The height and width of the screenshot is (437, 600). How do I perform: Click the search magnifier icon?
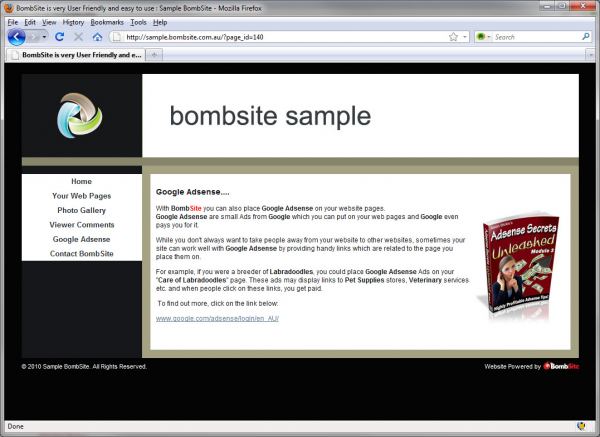click(x=585, y=37)
